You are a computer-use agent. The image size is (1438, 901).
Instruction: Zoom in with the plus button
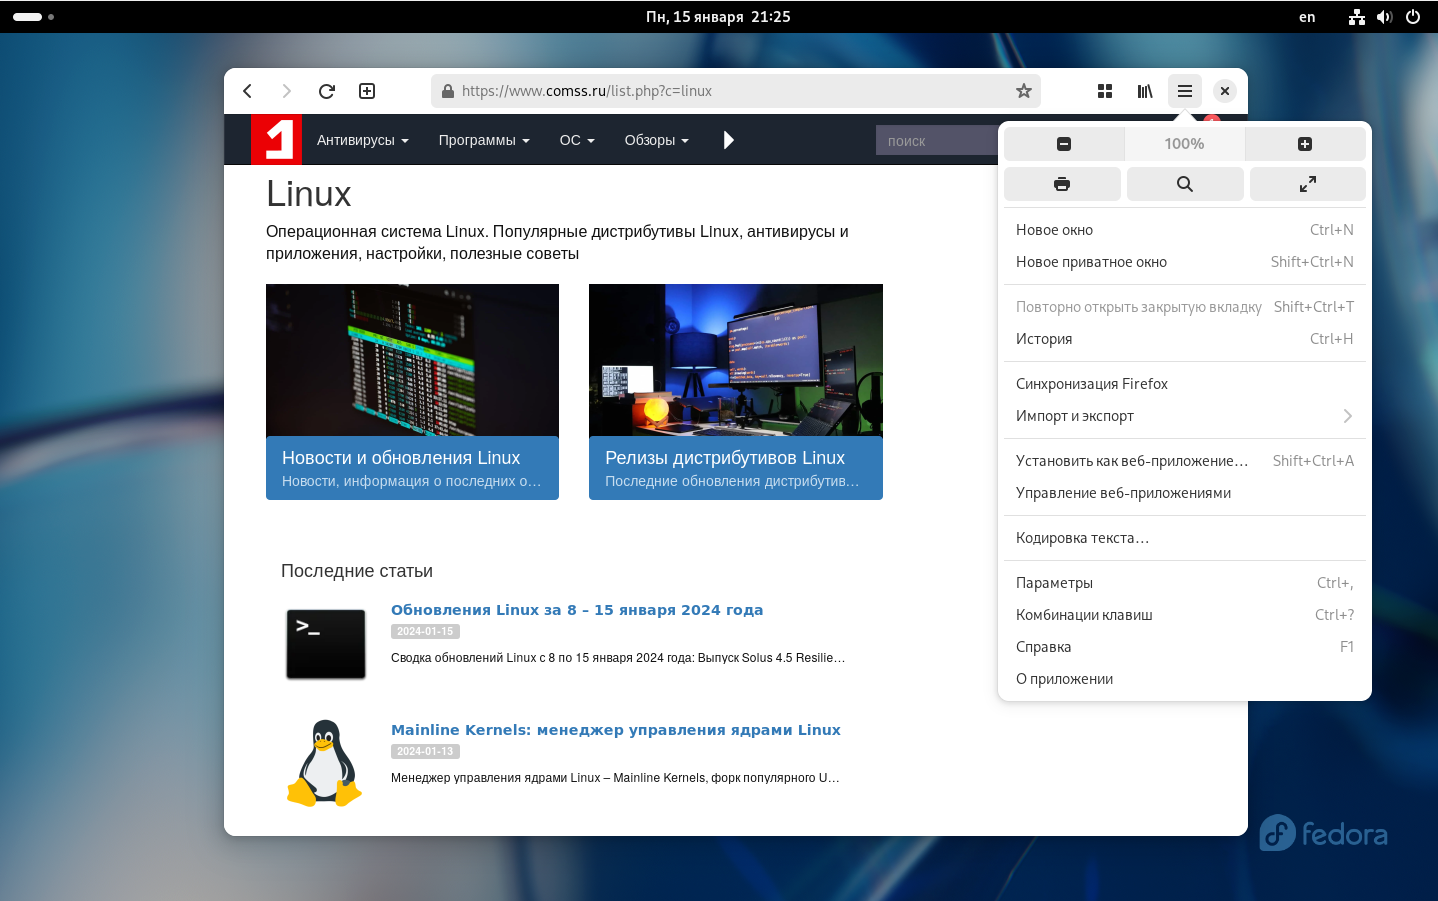pyautogui.click(x=1305, y=144)
